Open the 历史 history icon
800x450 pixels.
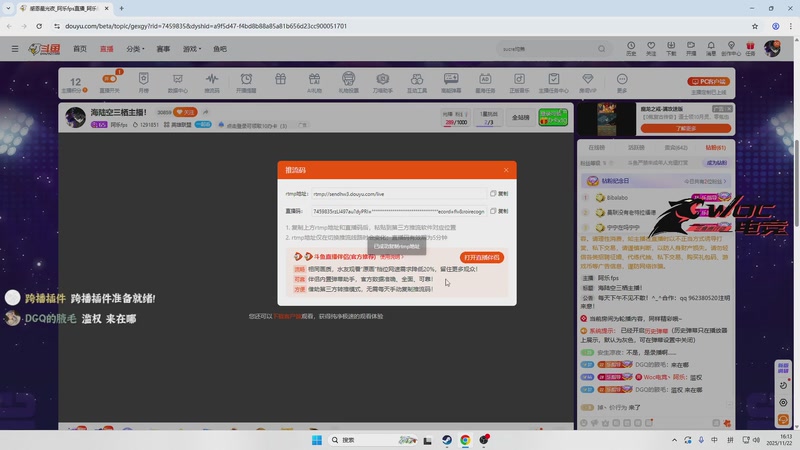point(631,46)
